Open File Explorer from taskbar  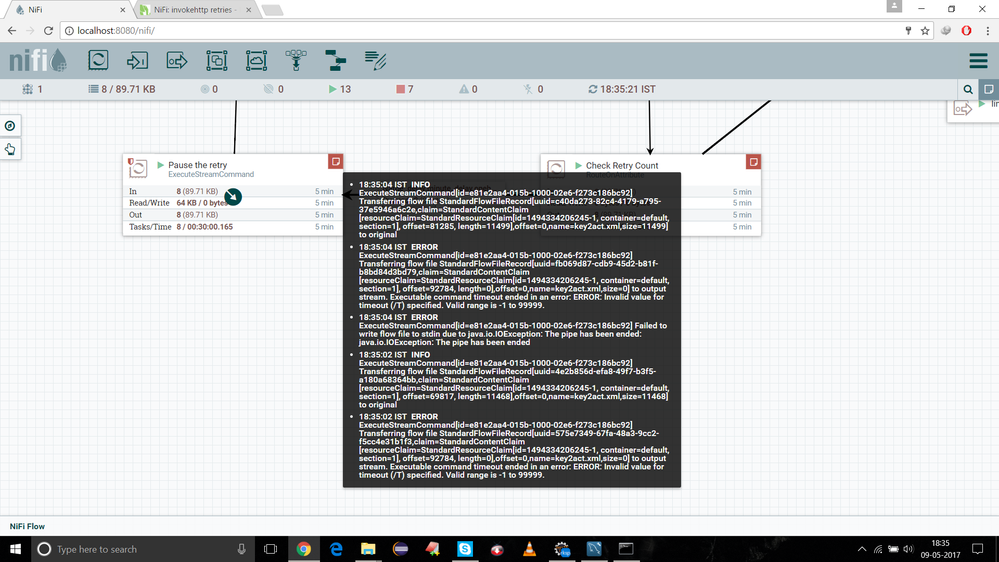[x=368, y=549]
